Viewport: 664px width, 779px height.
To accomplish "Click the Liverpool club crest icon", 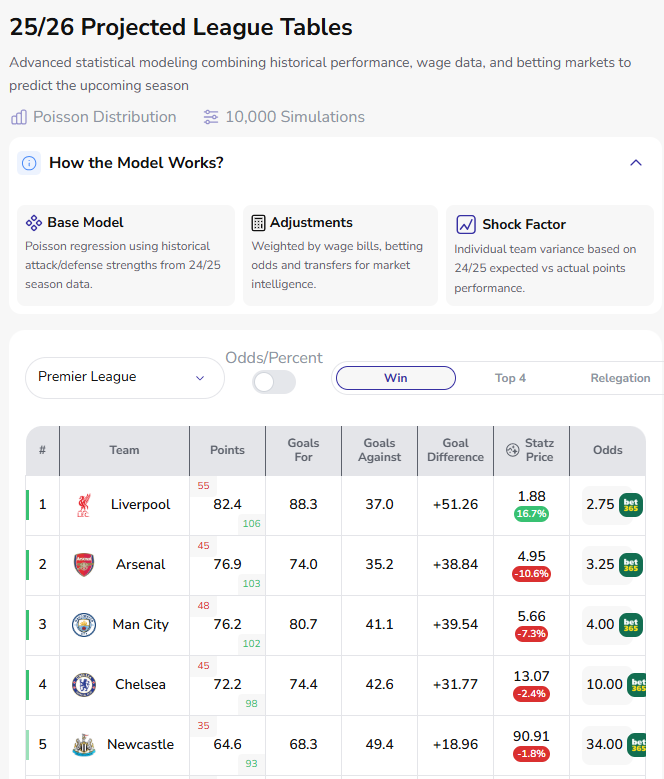I will (83, 505).
